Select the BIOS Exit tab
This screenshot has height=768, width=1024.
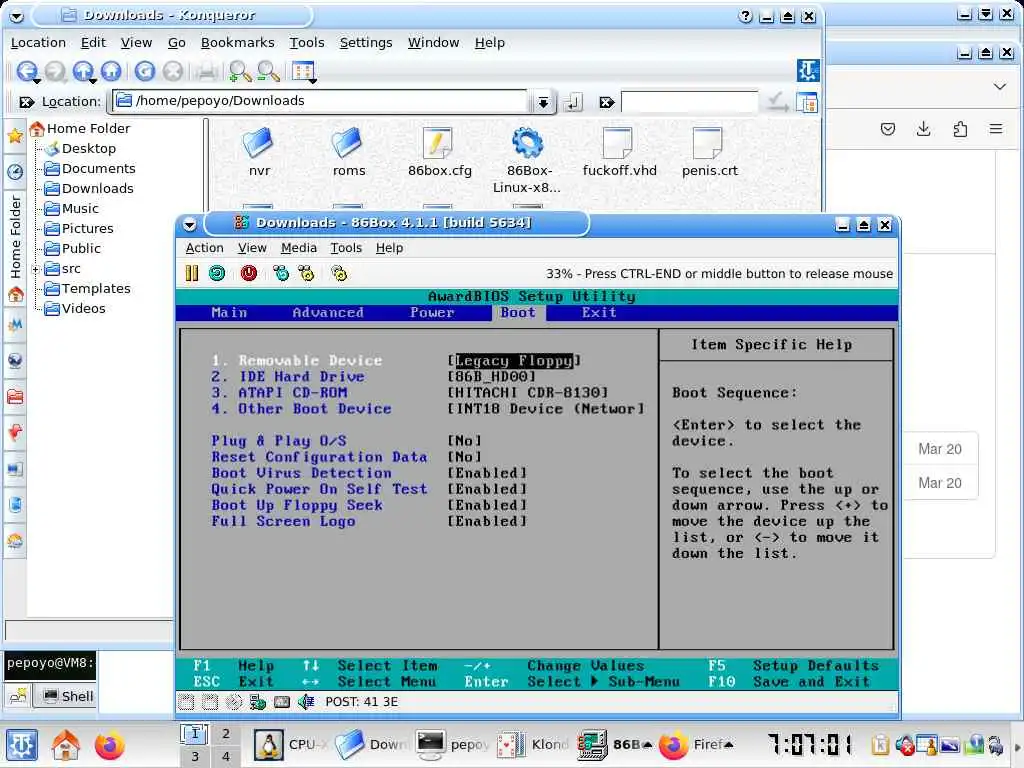pos(599,313)
